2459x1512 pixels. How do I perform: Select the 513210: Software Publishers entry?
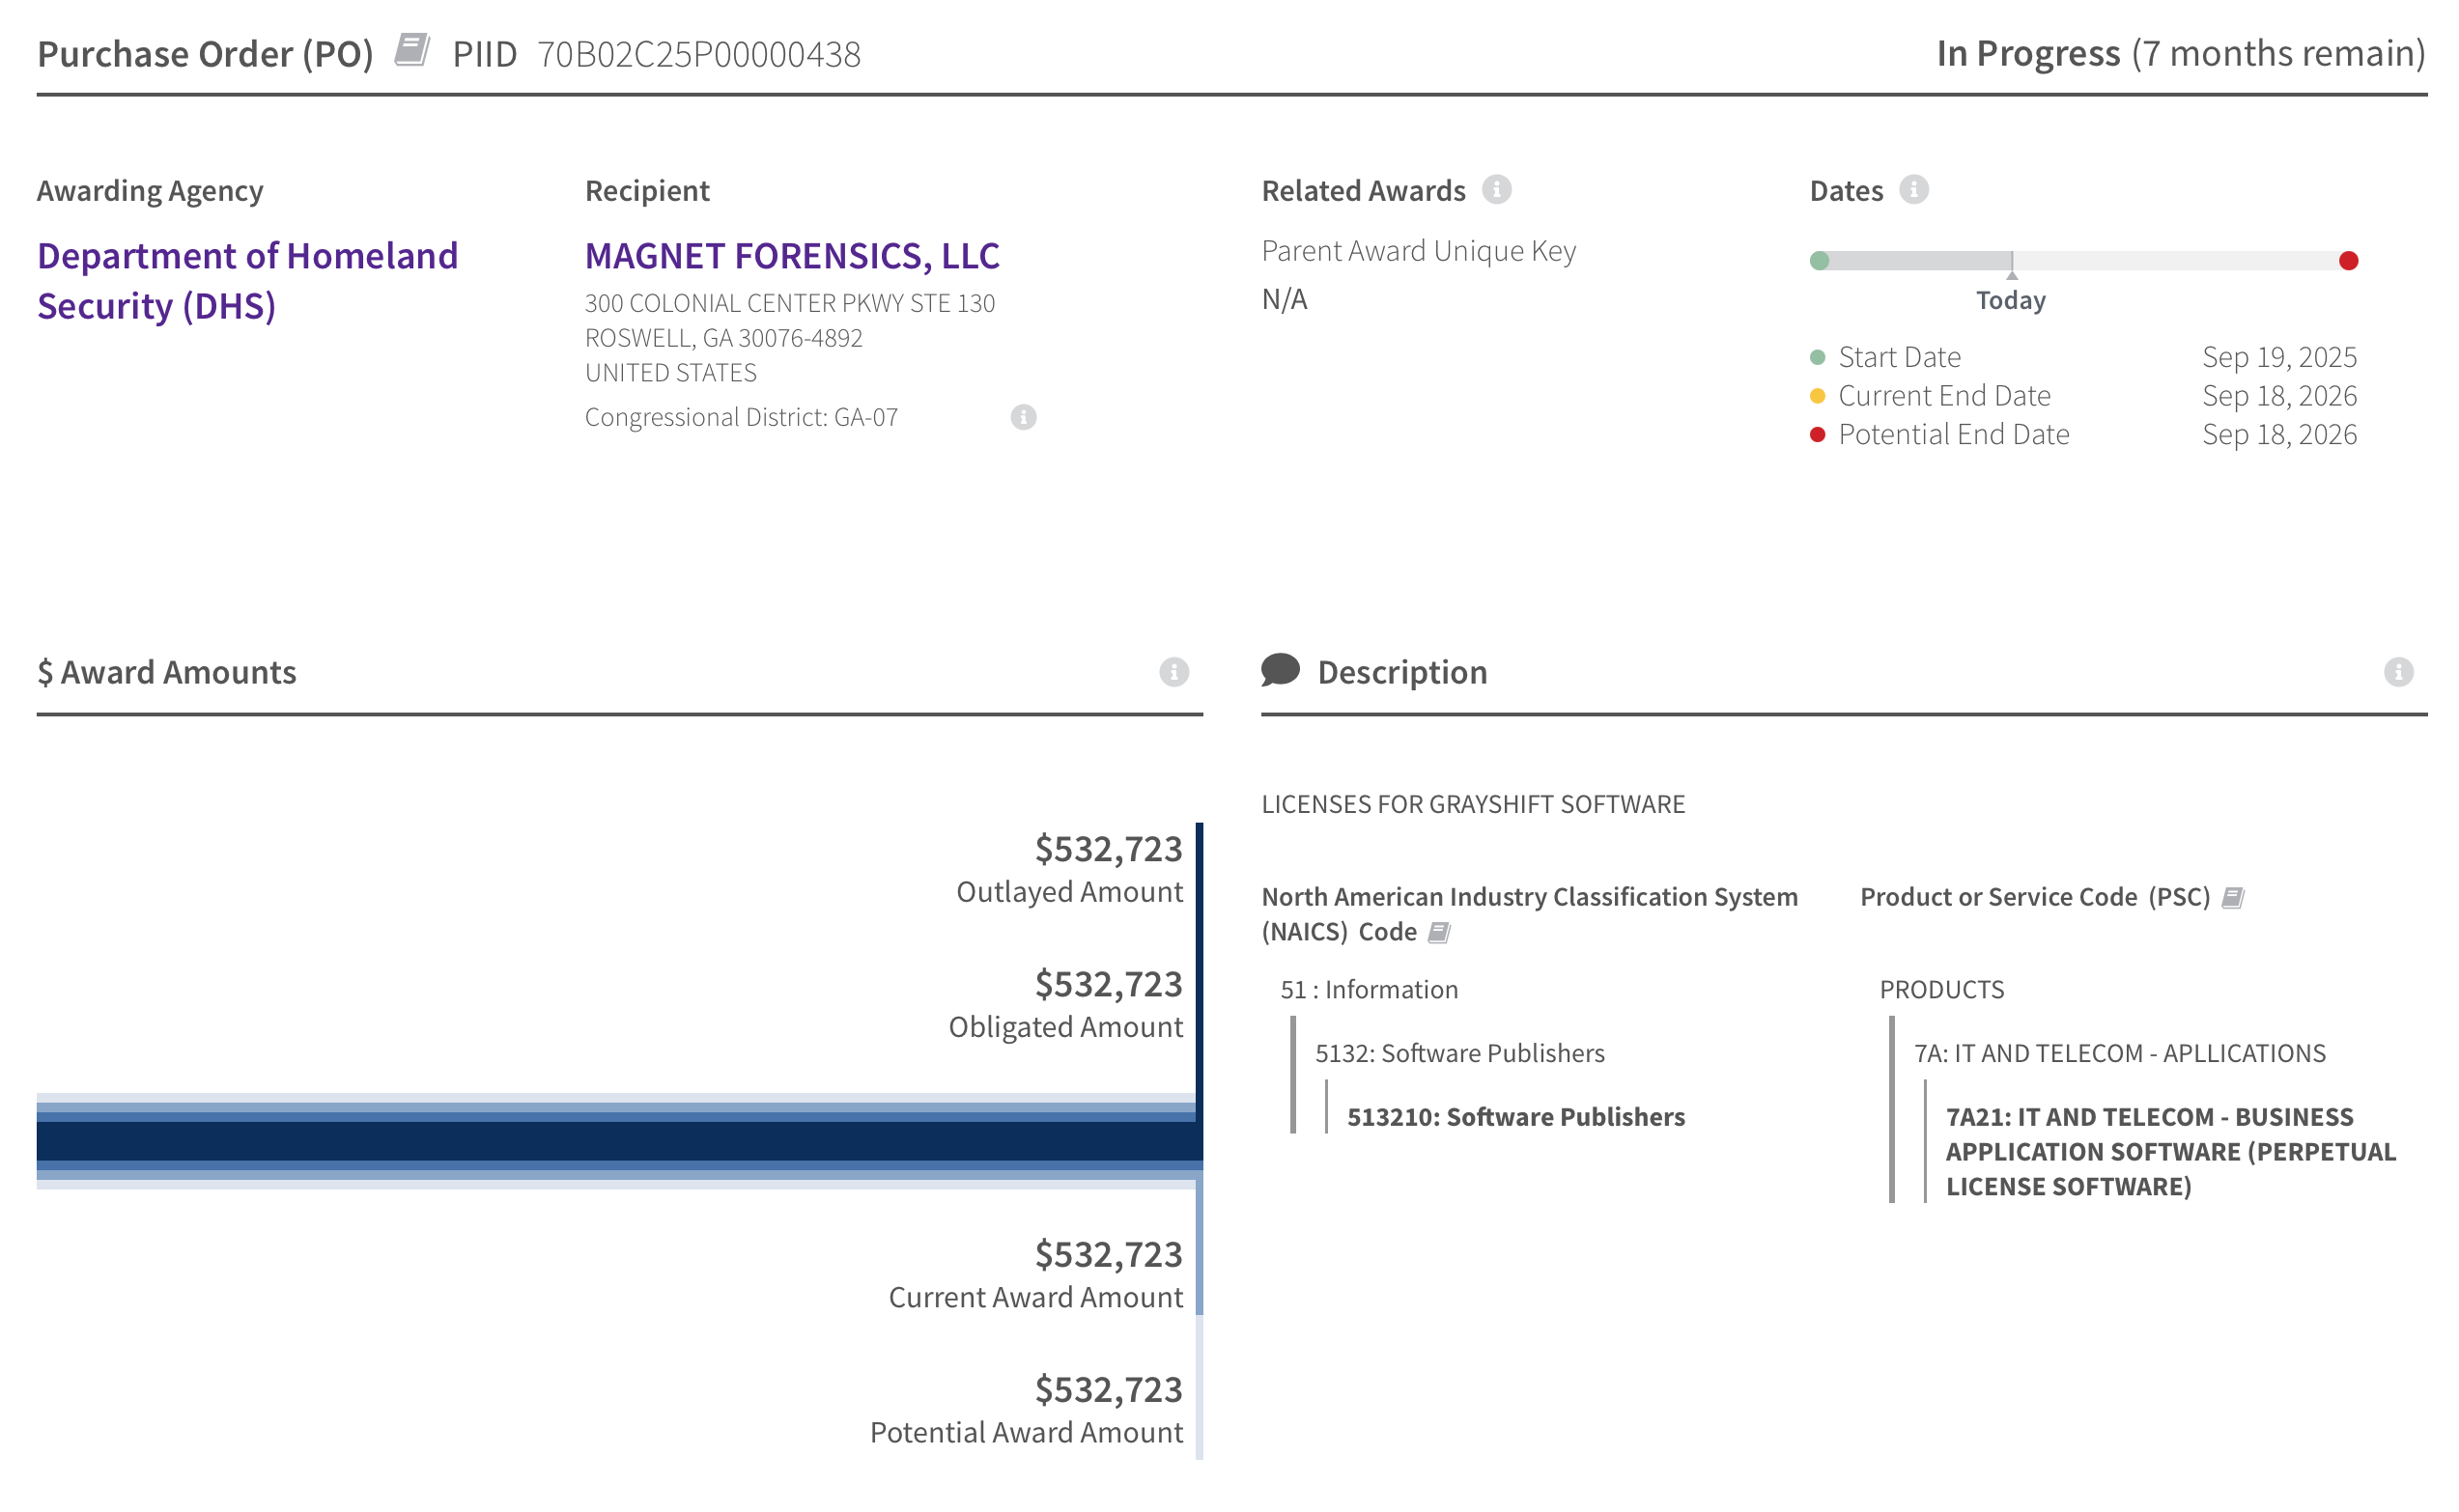pos(1515,1117)
